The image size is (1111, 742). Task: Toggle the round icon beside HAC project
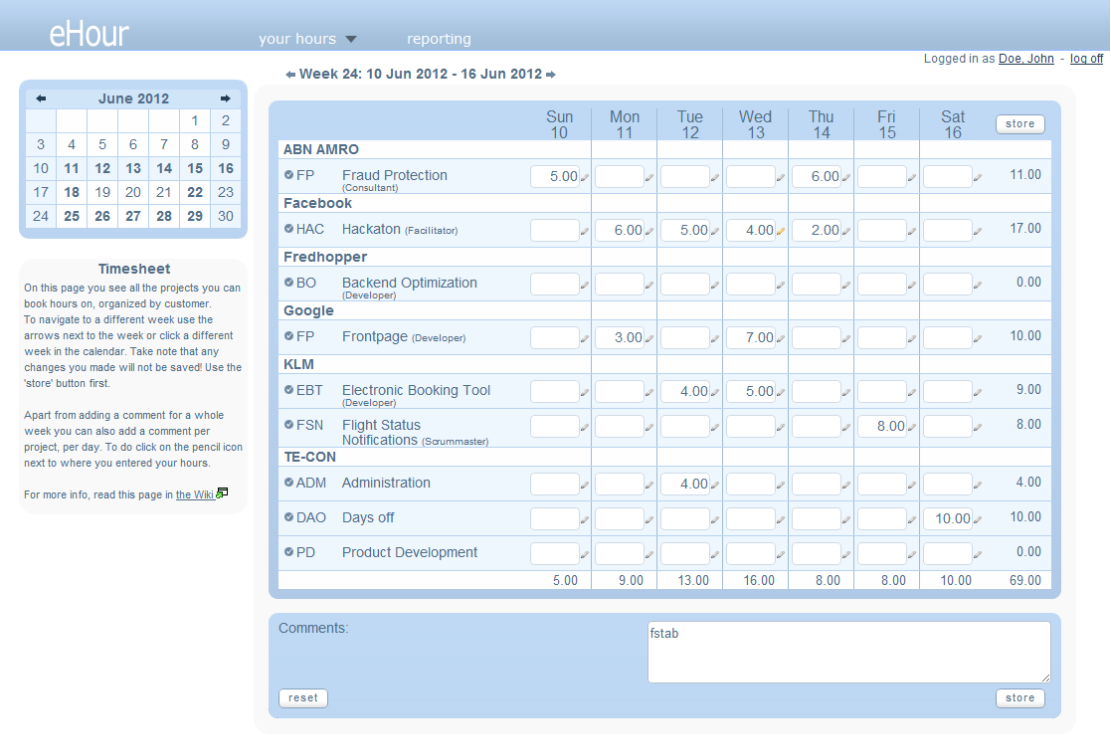pos(289,229)
